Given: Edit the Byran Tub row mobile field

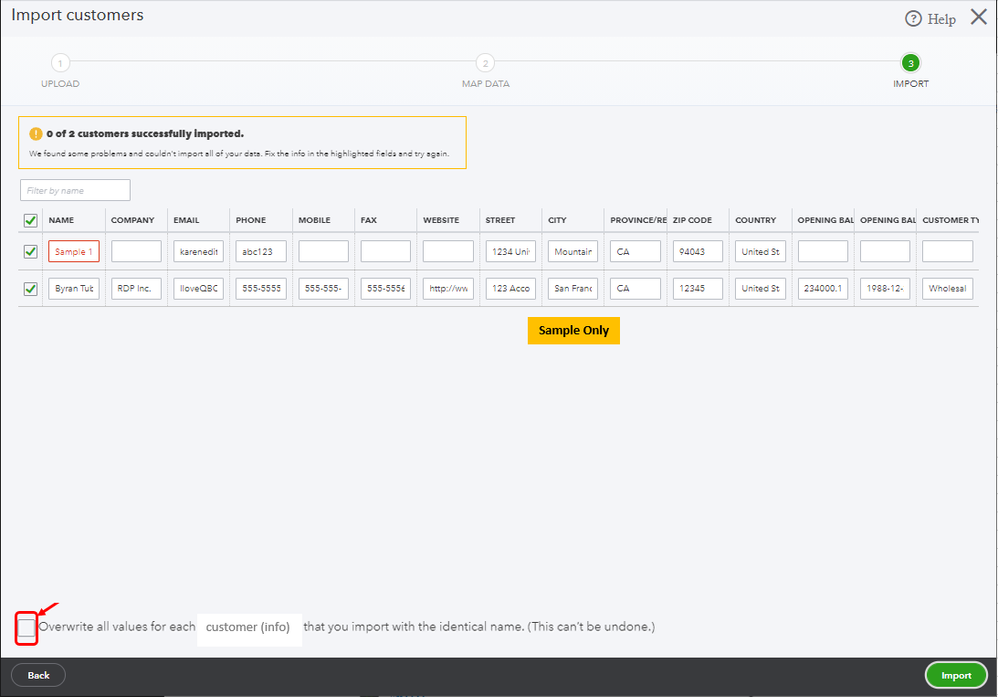Looking at the screenshot, I should point(323,288).
